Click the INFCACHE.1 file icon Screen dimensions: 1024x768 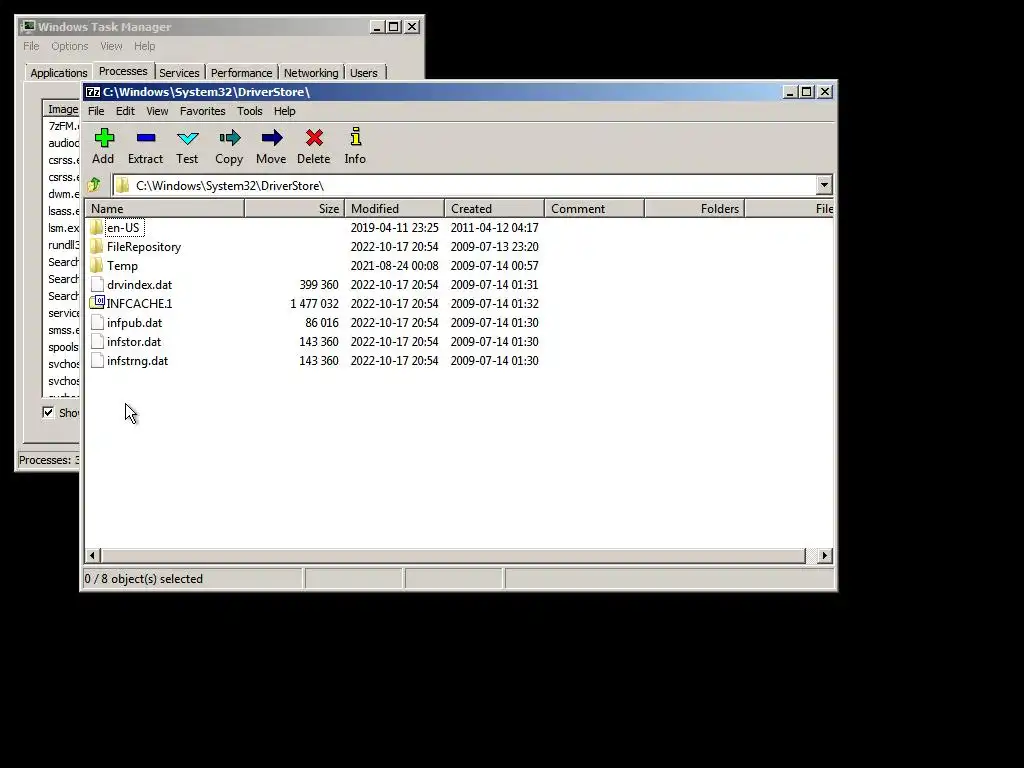97,302
